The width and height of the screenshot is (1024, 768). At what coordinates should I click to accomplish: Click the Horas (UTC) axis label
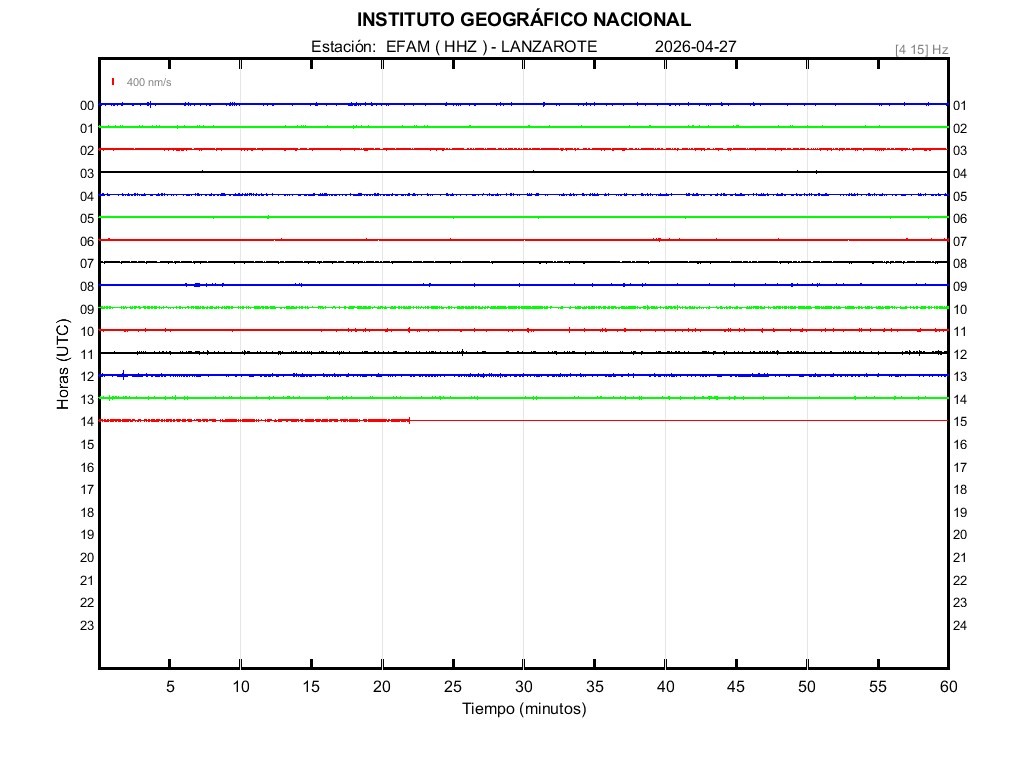pos(63,364)
